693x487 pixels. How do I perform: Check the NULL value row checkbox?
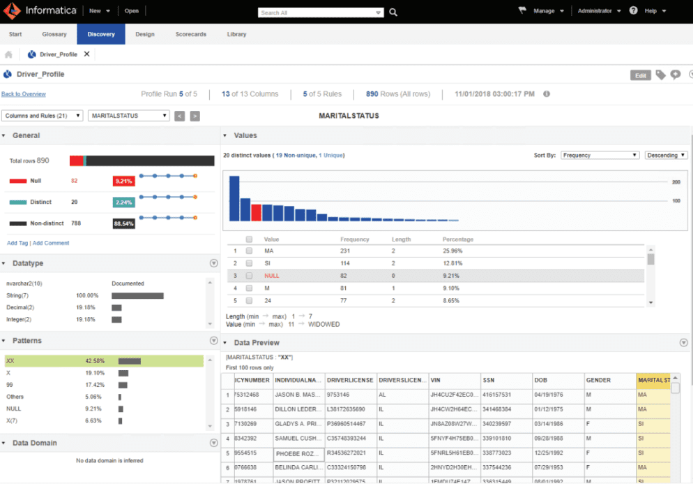[x=249, y=275]
